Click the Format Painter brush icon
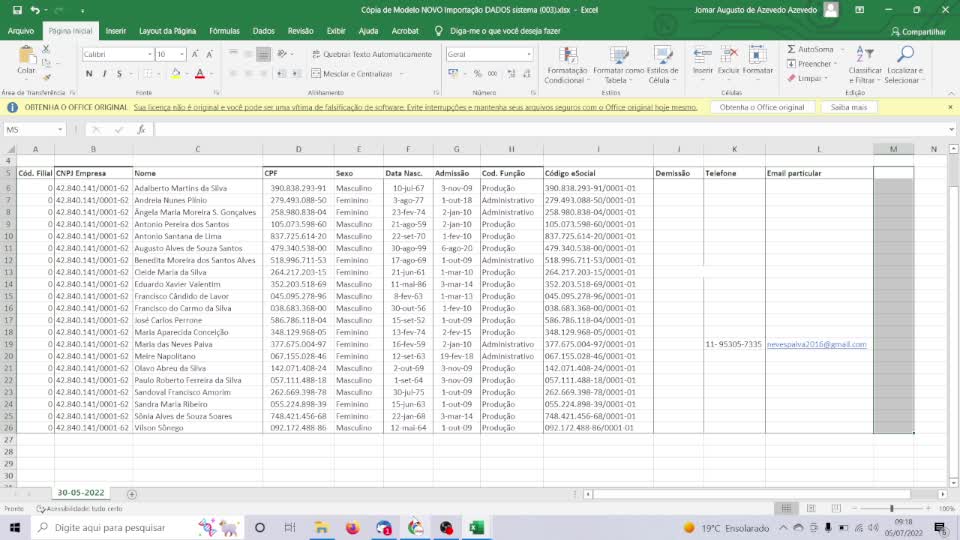 click(x=47, y=77)
